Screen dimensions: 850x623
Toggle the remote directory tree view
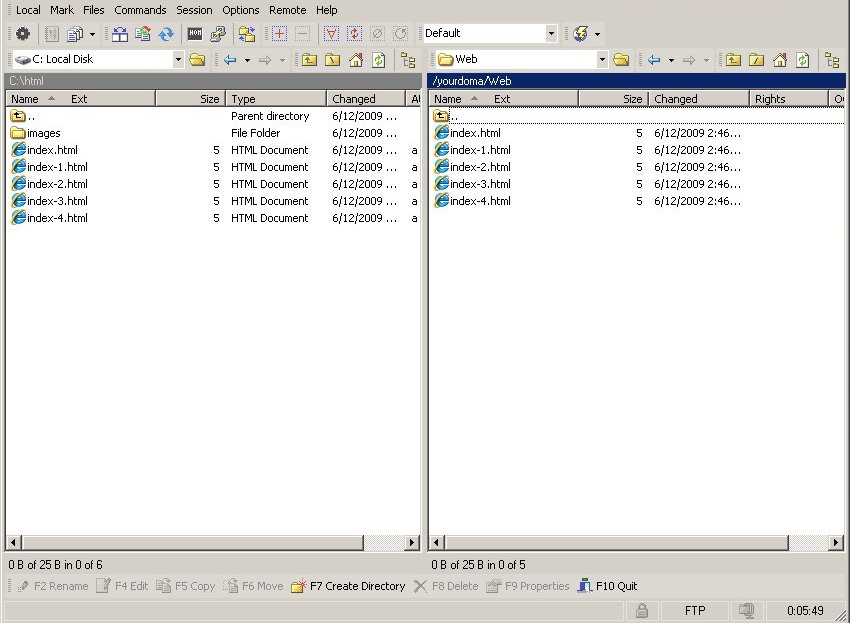coord(832,60)
